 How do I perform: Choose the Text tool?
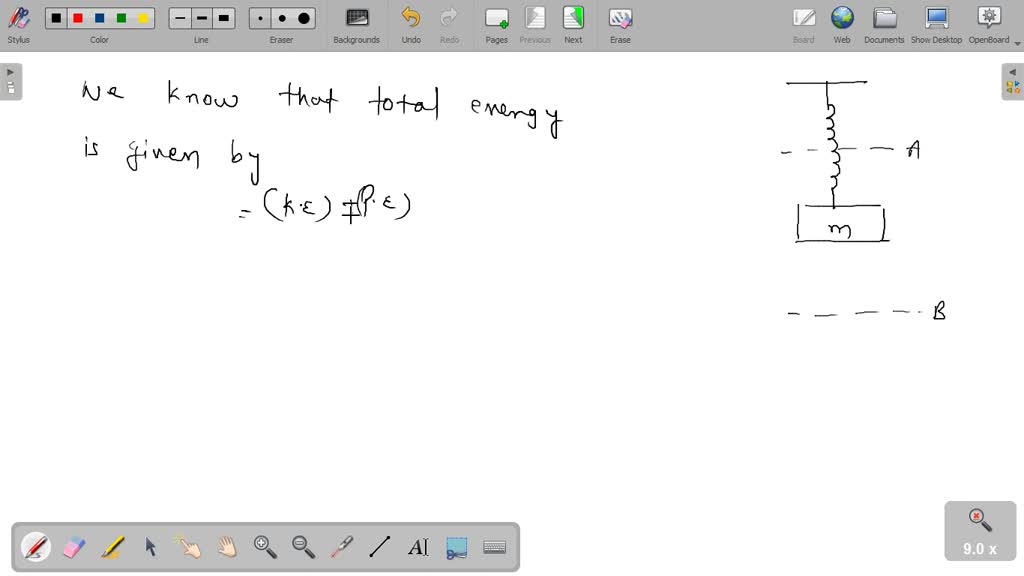coord(418,547)
